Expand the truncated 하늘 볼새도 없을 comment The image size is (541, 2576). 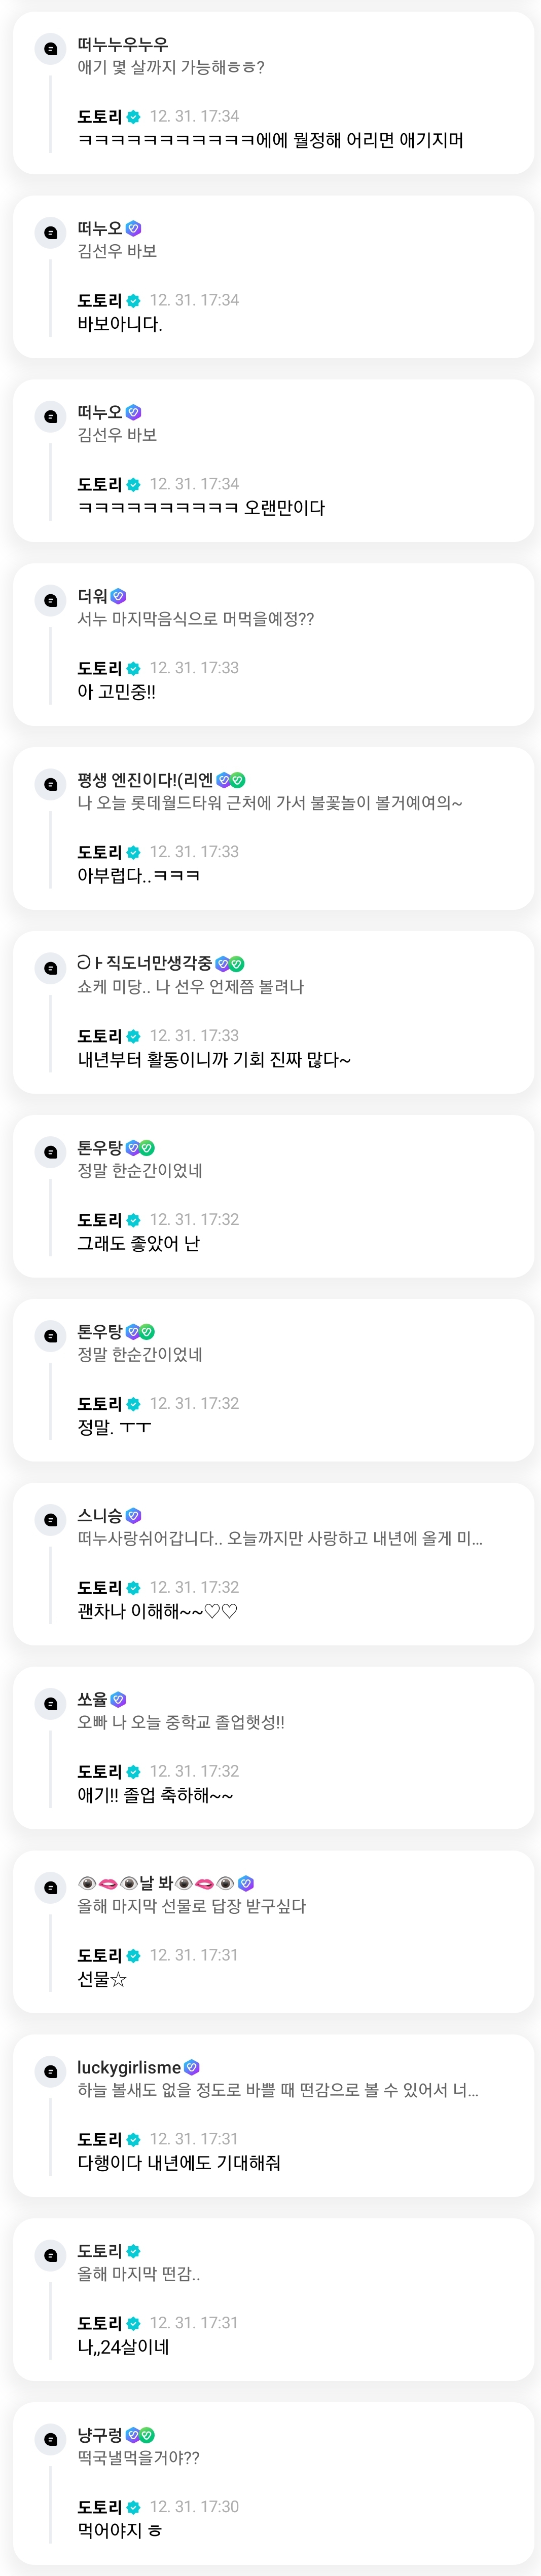click(x=278, y=2090)
